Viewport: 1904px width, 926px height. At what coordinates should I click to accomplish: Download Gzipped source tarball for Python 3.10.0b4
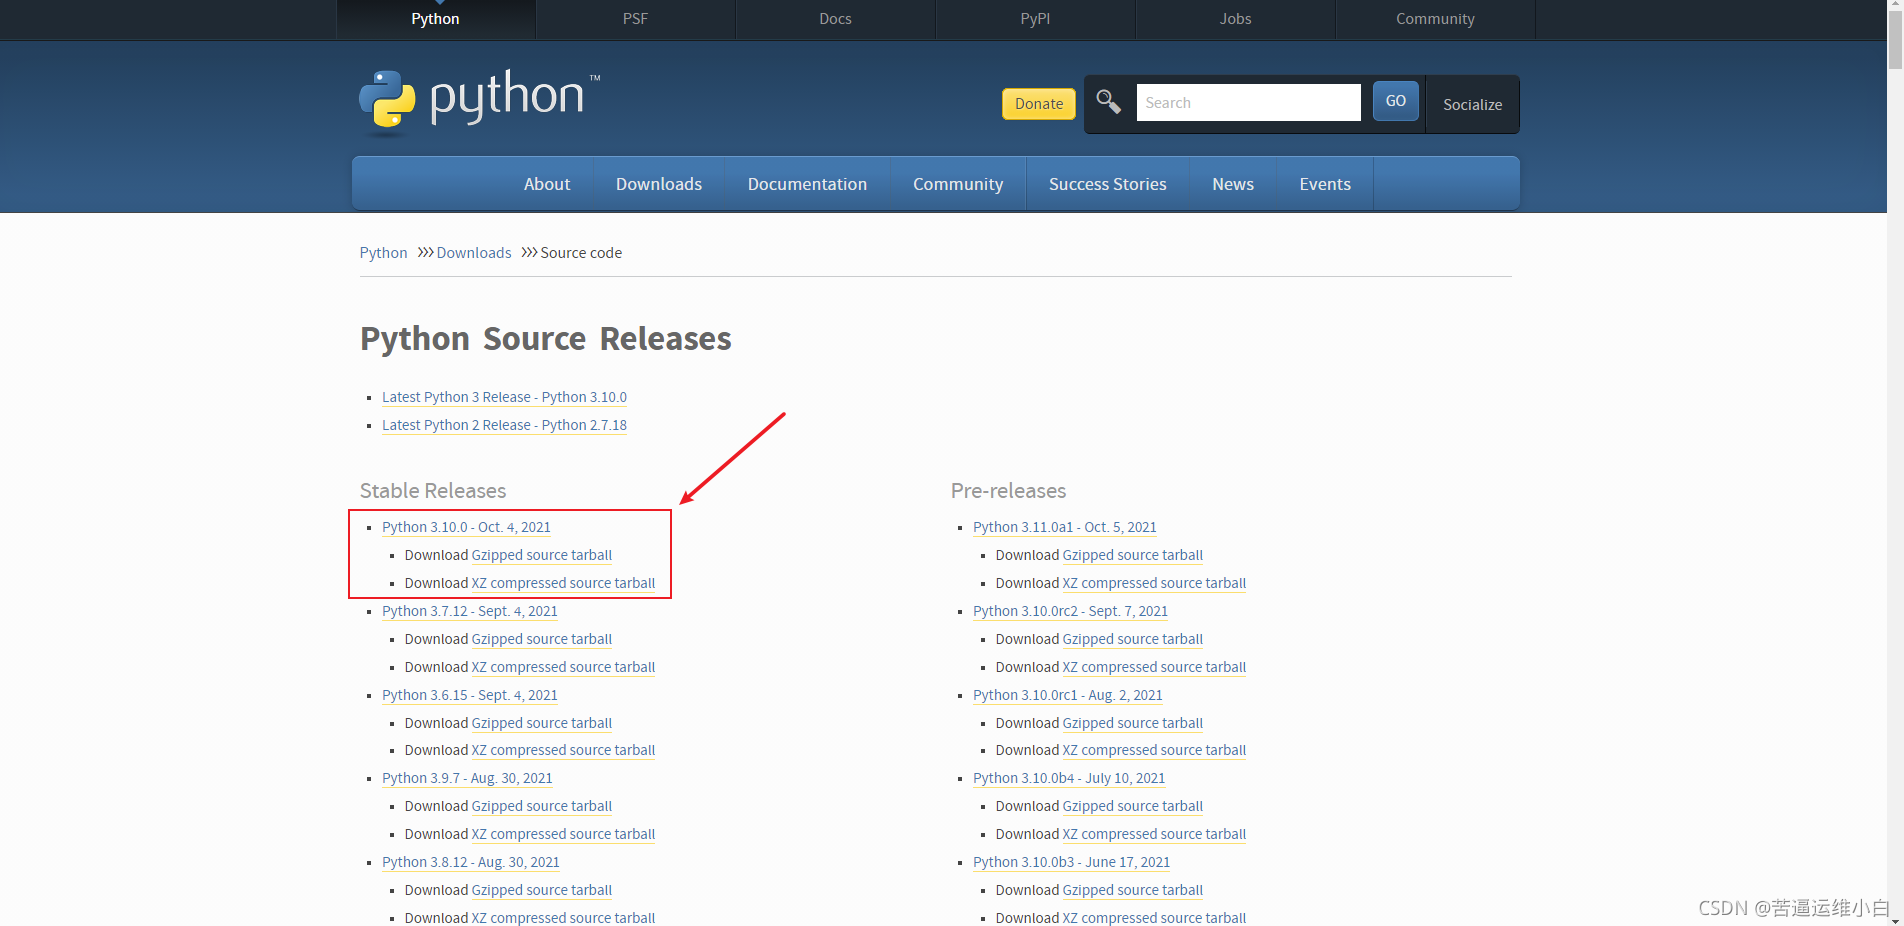pyautogui.click(x=1132, y=806)
